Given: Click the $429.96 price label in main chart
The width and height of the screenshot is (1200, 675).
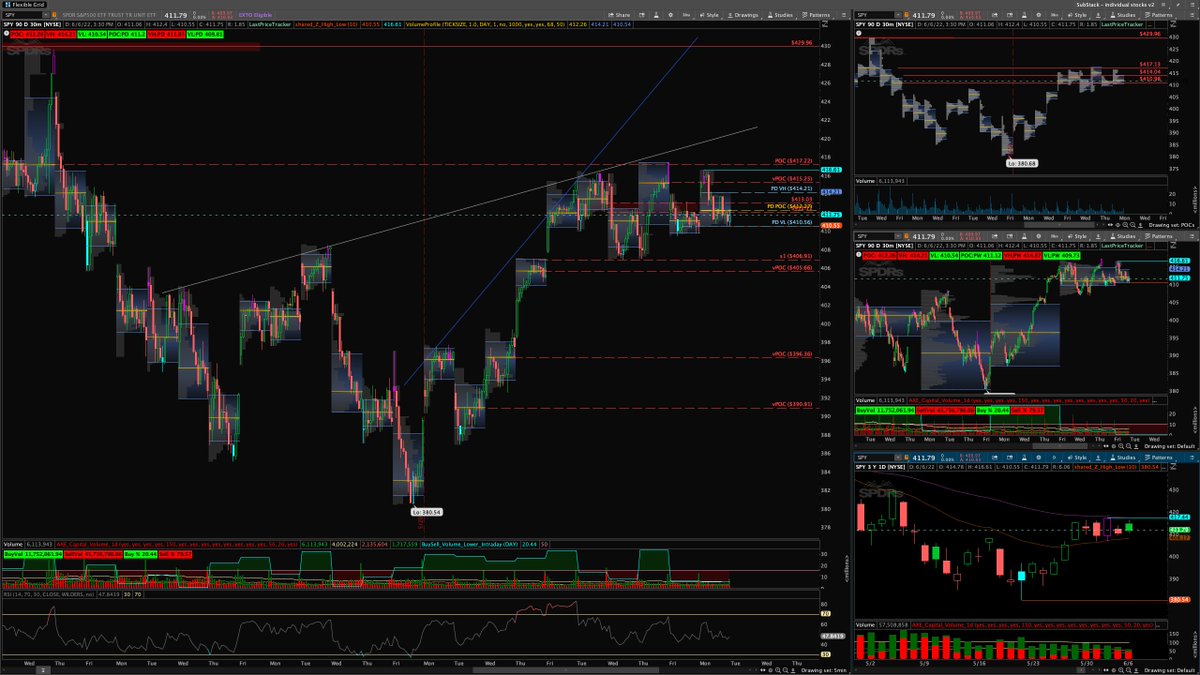Looking at the screenshot, I should (x=800, y=43).
